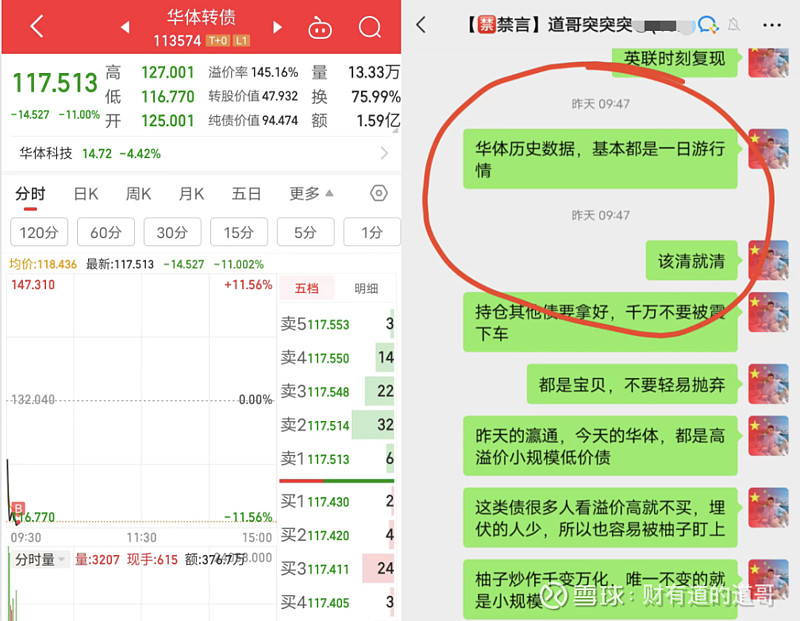The height and width of the screenshot is (621, 800).
Task: Select the 买2 117.420 order row
Action: 337,535
